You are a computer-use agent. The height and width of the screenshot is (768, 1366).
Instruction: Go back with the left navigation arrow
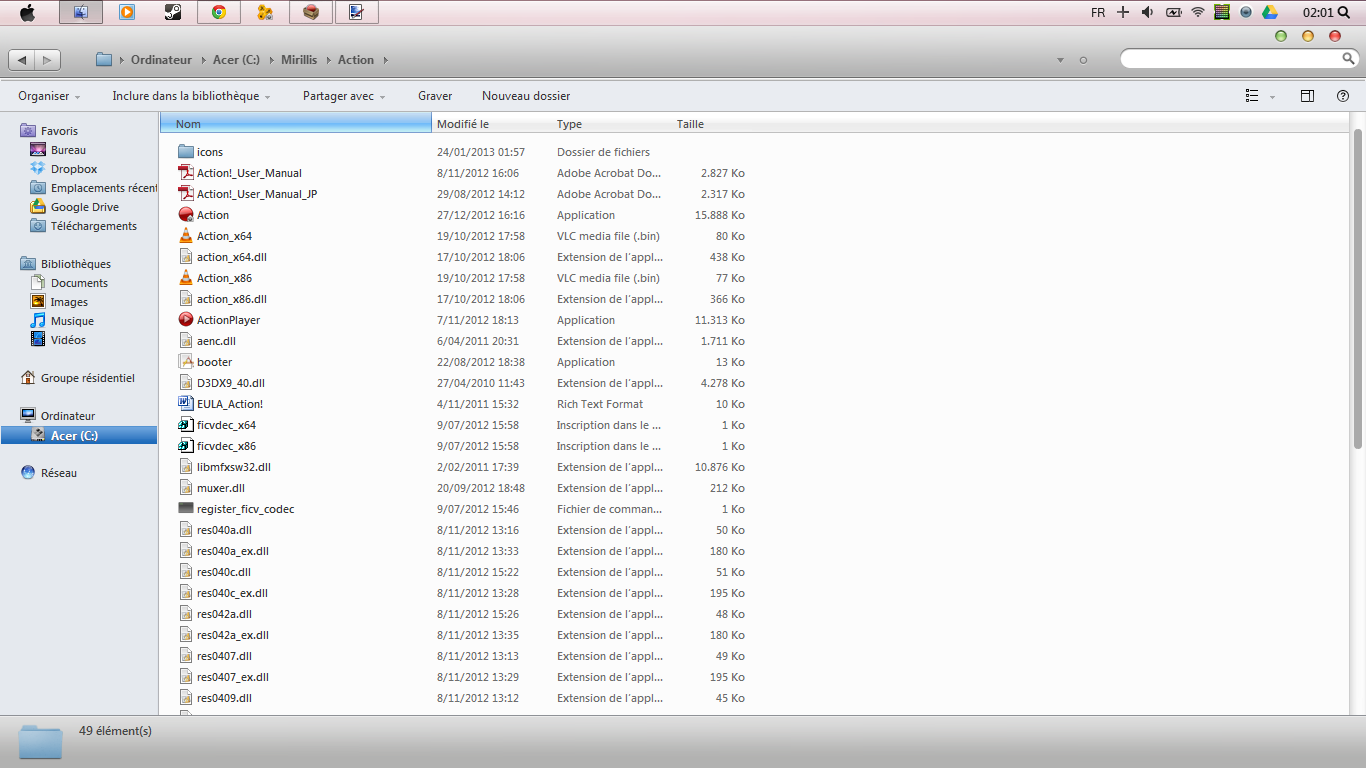[x=22, y=60]
